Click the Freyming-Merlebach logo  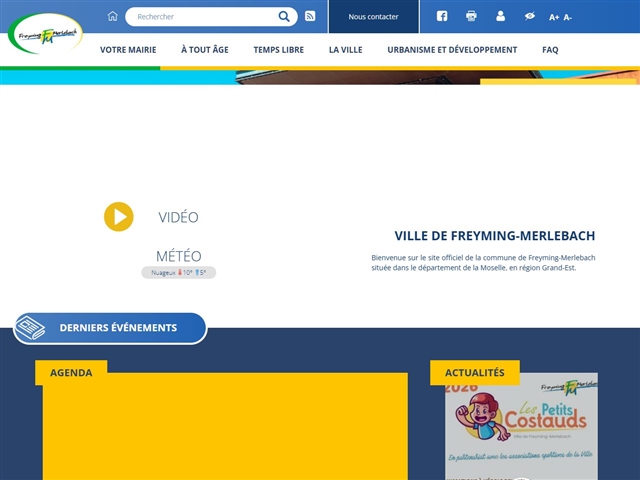45,33
